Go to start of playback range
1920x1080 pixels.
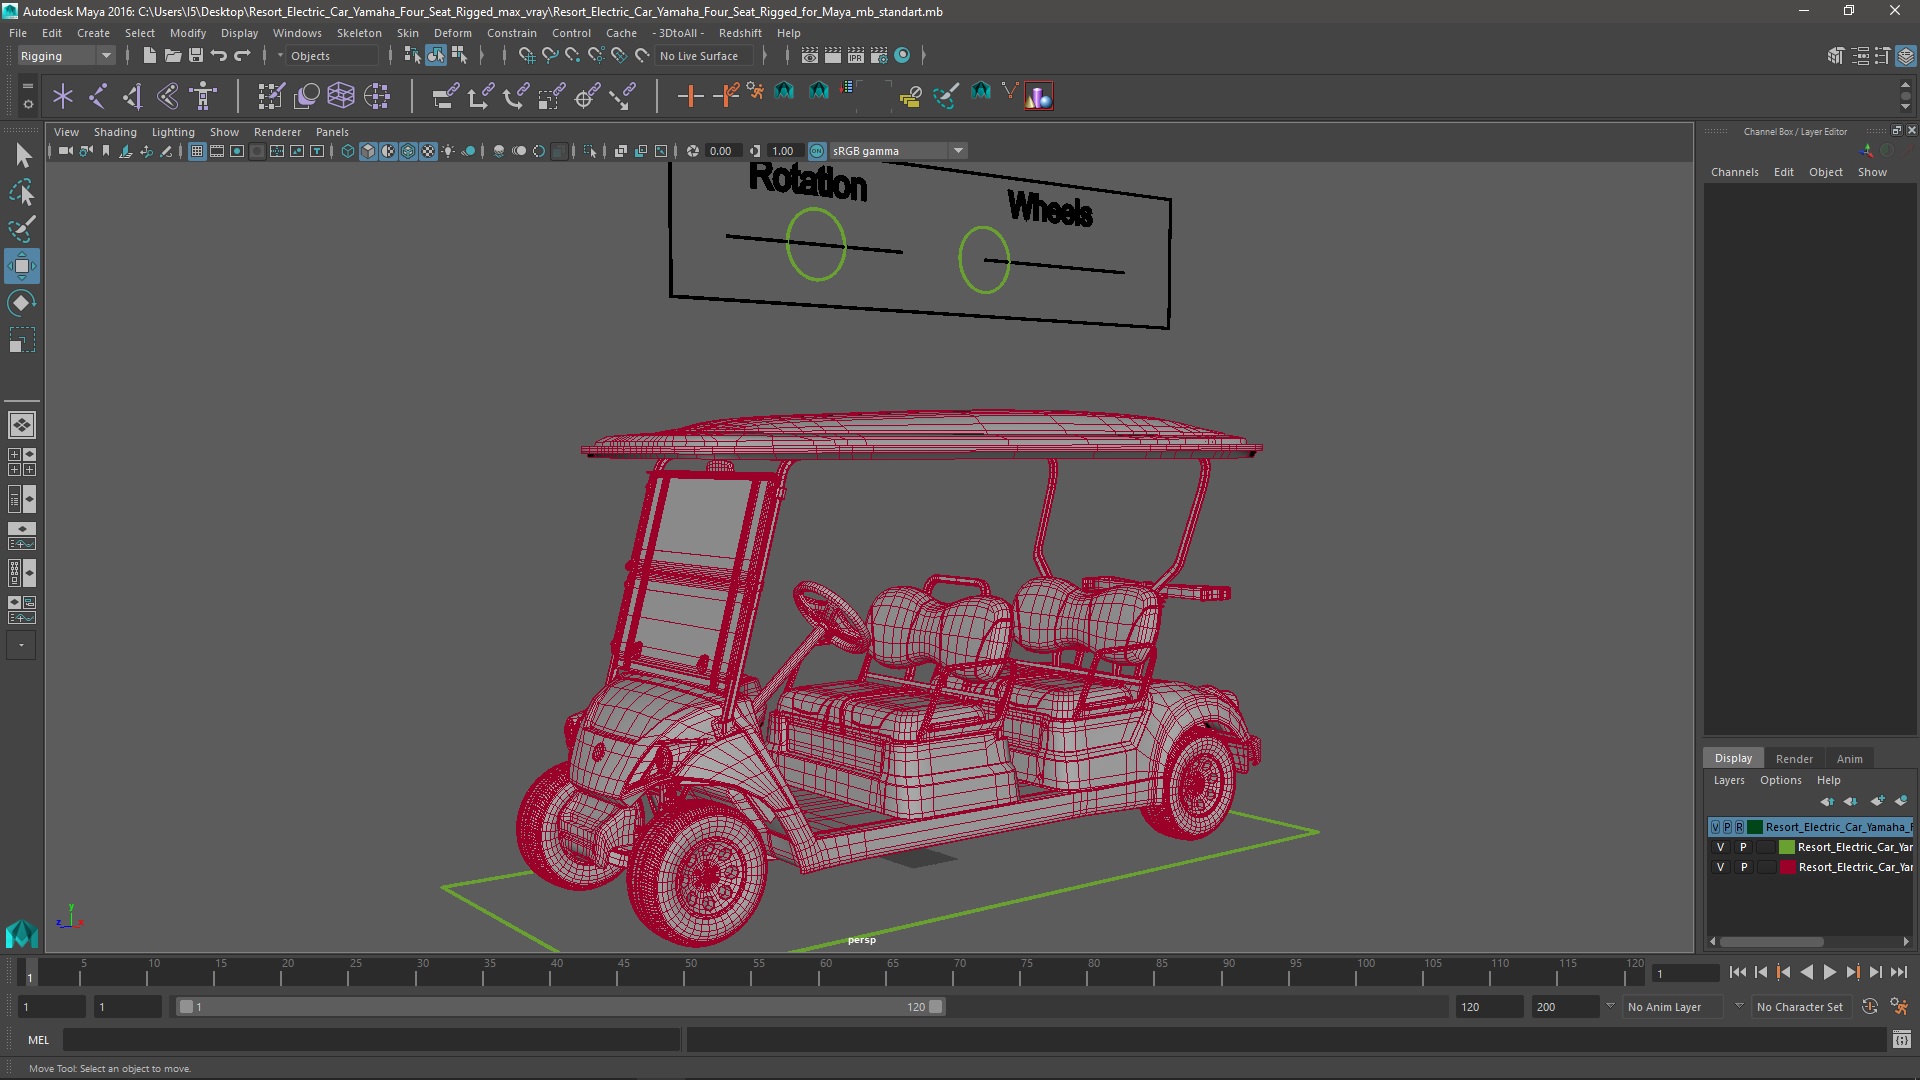click(1737, 972)
